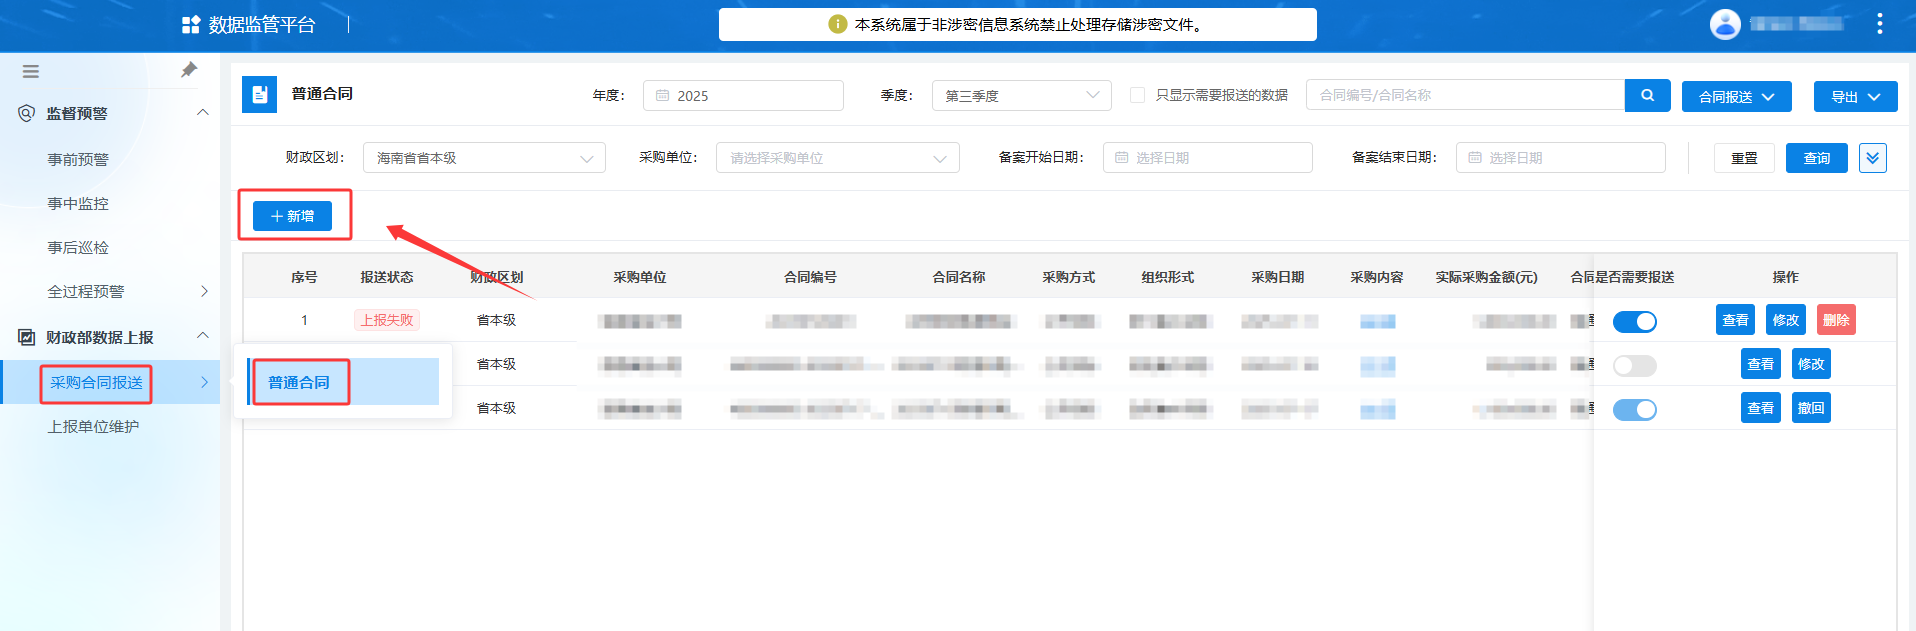Image resolution: width=1916 pixels, height=631 pixels.
Task: Click the 查询 button
Action: point(1816,158)
